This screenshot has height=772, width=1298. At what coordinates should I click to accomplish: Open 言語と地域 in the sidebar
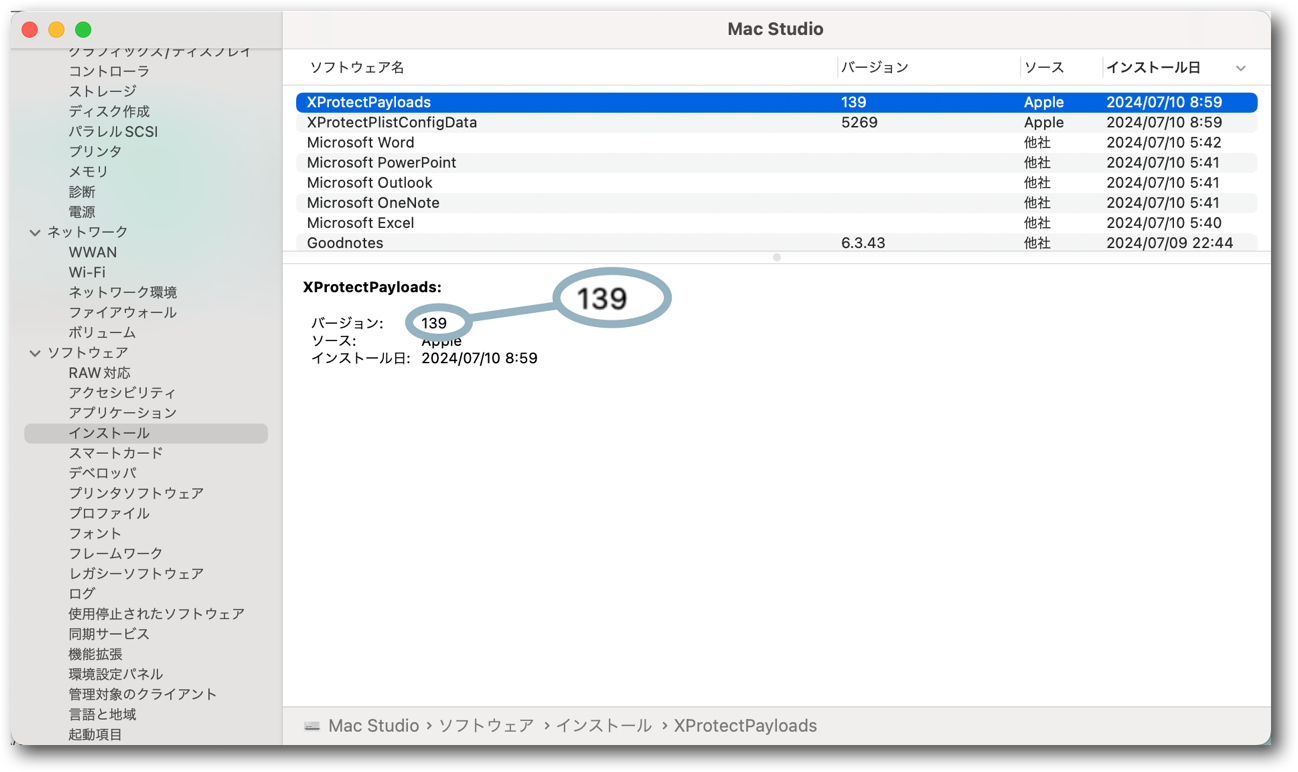tap(102, 714)
